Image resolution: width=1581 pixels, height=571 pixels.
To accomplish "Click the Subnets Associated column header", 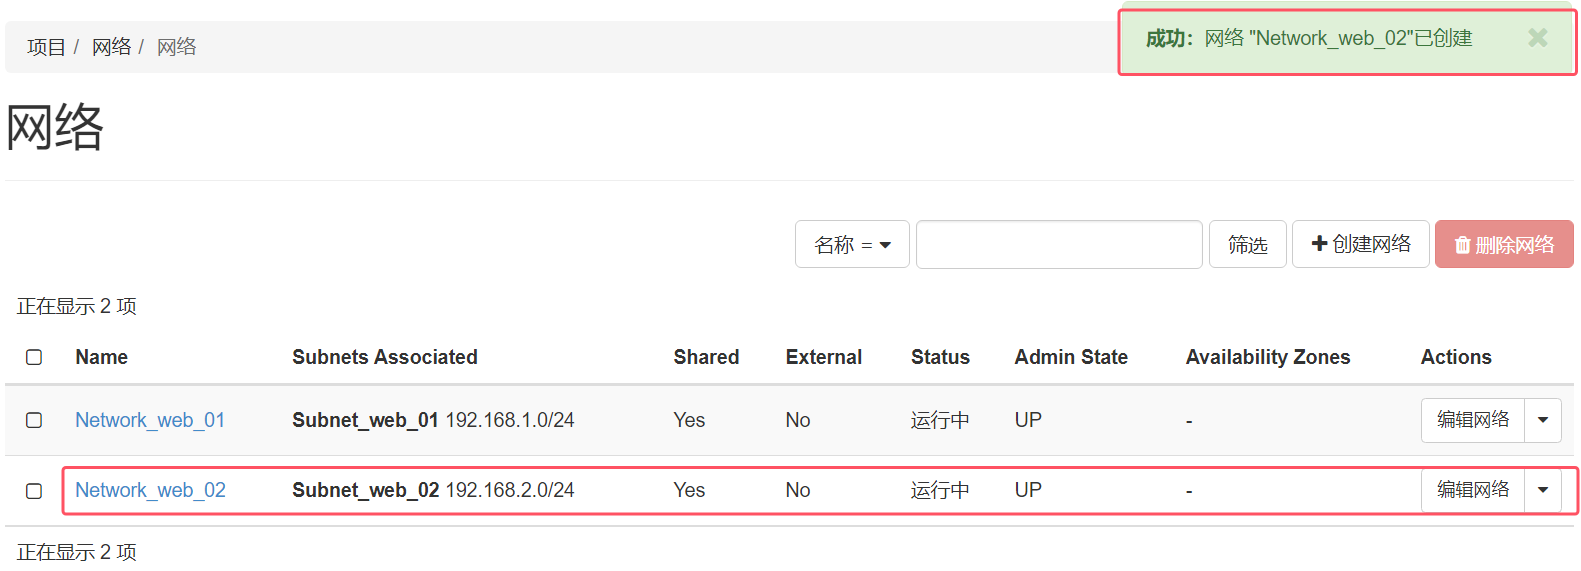I will pyautogui.click(x=385, y=357).
